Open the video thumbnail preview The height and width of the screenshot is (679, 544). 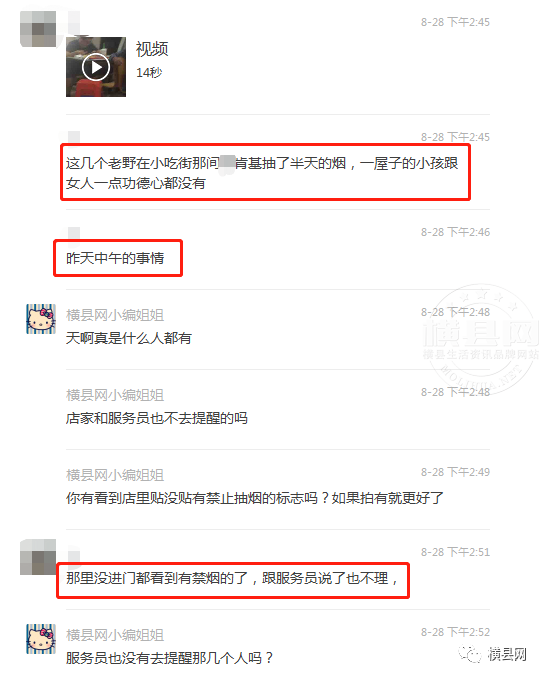click(x=96, y=67)
